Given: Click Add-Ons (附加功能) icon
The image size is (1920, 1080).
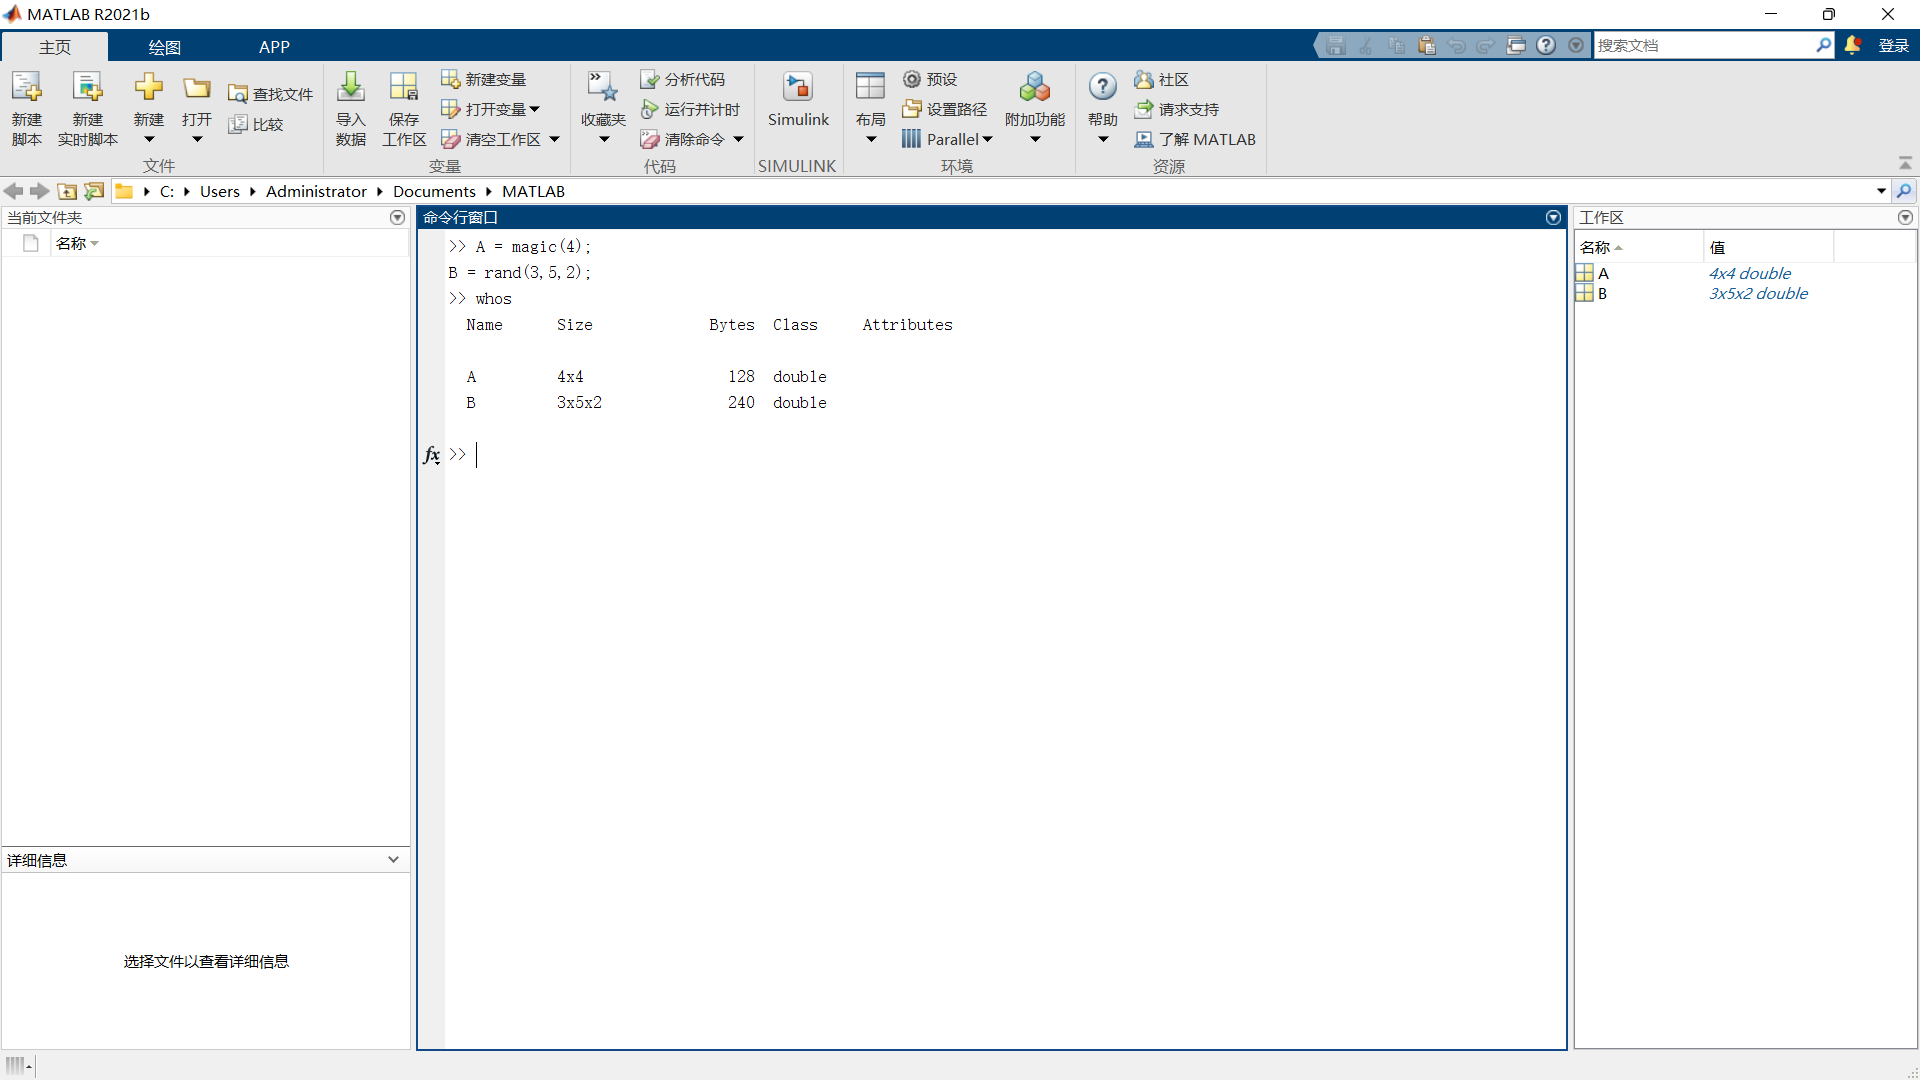Looking at the screenshot, I should (1035, 87).
